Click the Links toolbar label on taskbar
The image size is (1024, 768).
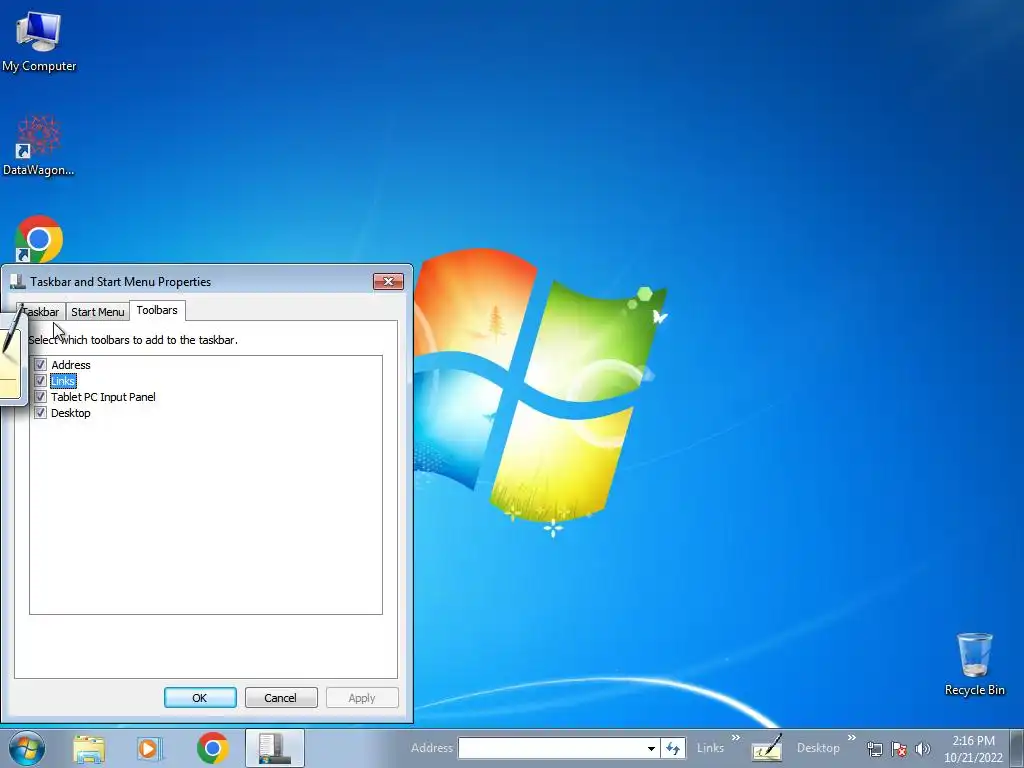pos(710,748)
